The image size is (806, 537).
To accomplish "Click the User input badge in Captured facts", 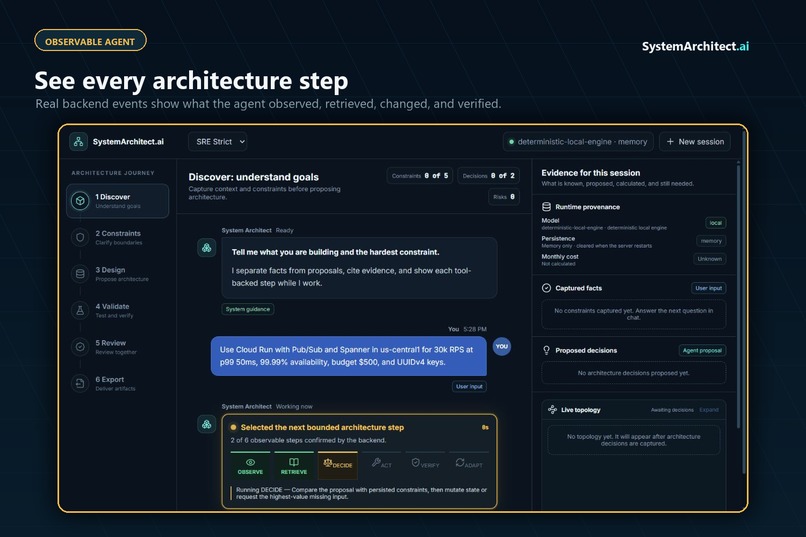I will click(x=708, y=288).
